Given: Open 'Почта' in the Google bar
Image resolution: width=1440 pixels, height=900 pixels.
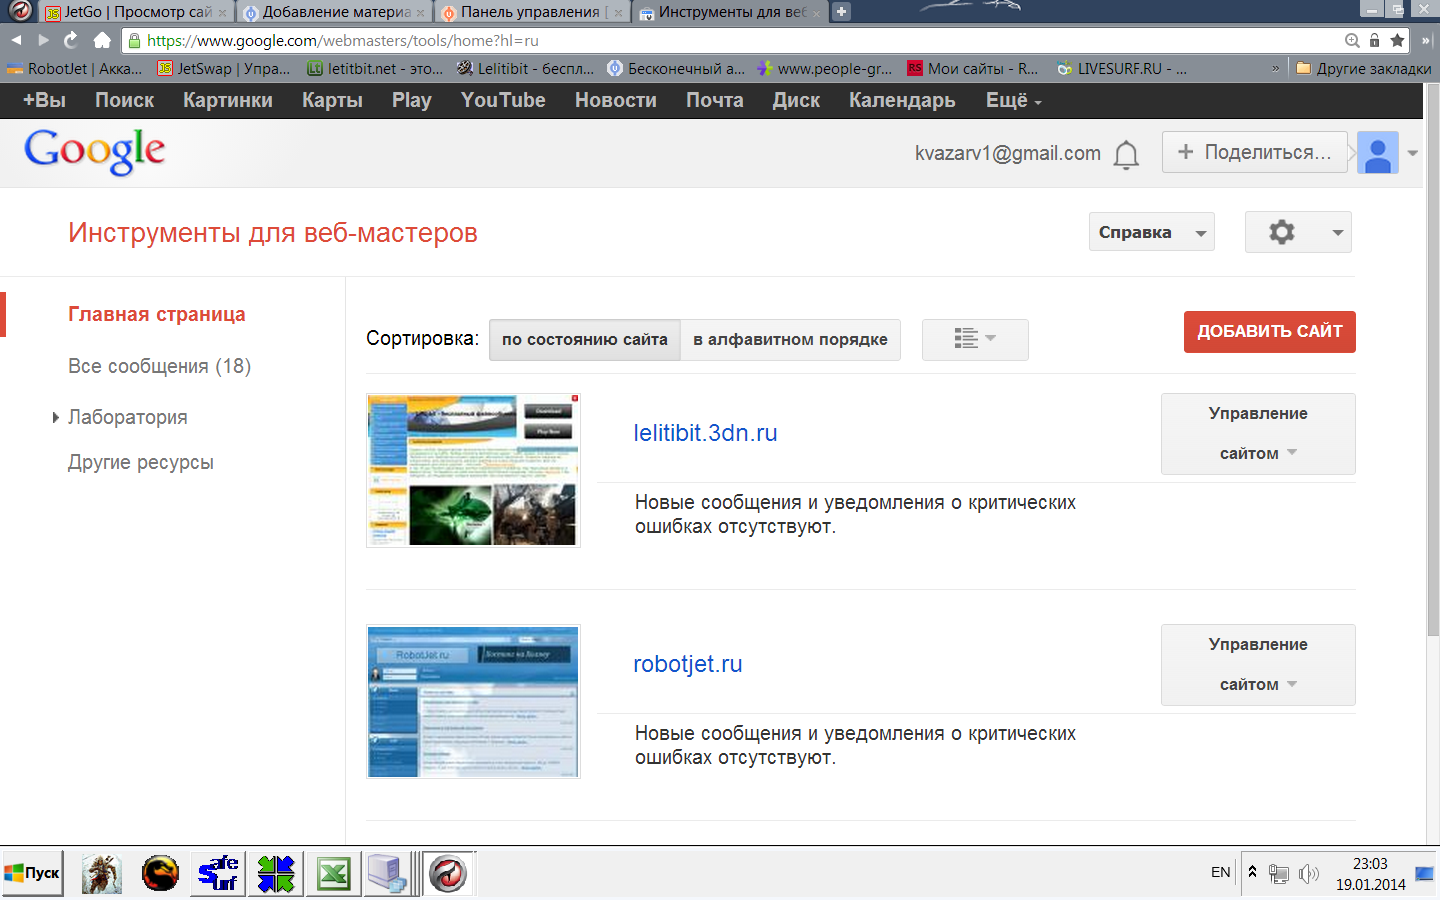Looking at the screenshot, I should [x=715, y=101].
